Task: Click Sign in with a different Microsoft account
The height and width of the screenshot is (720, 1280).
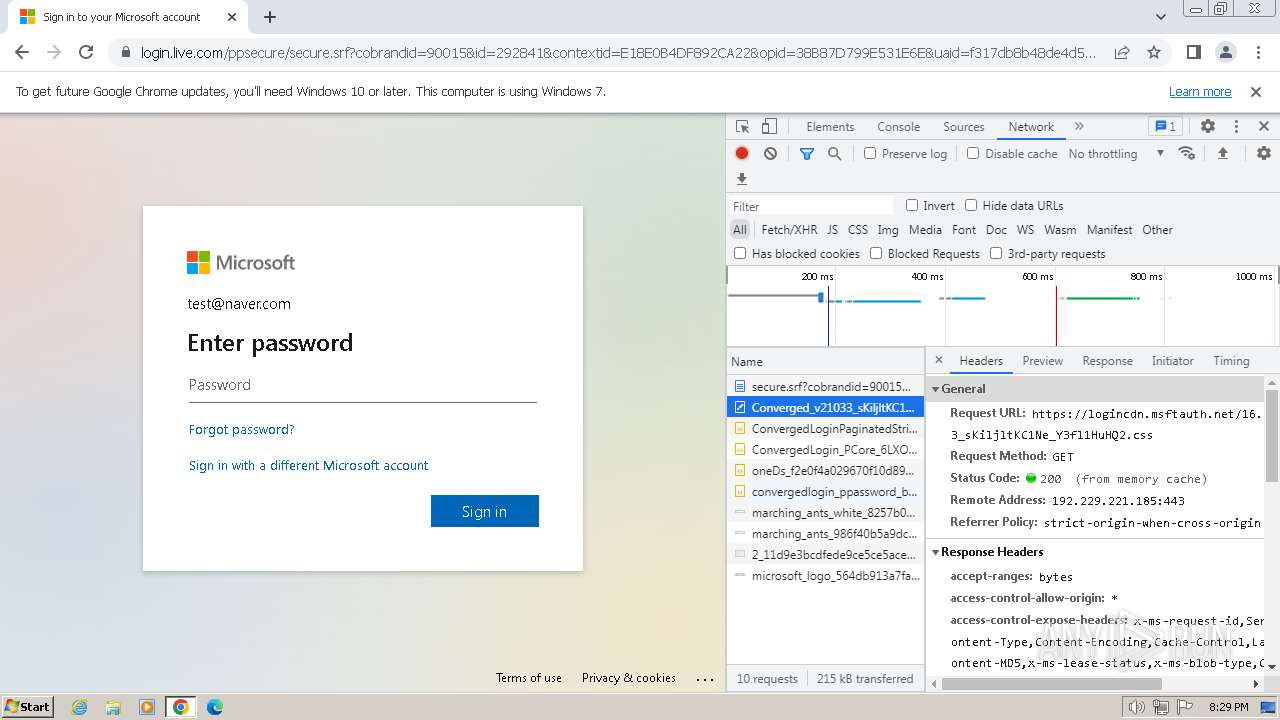Action: point(308,465)
